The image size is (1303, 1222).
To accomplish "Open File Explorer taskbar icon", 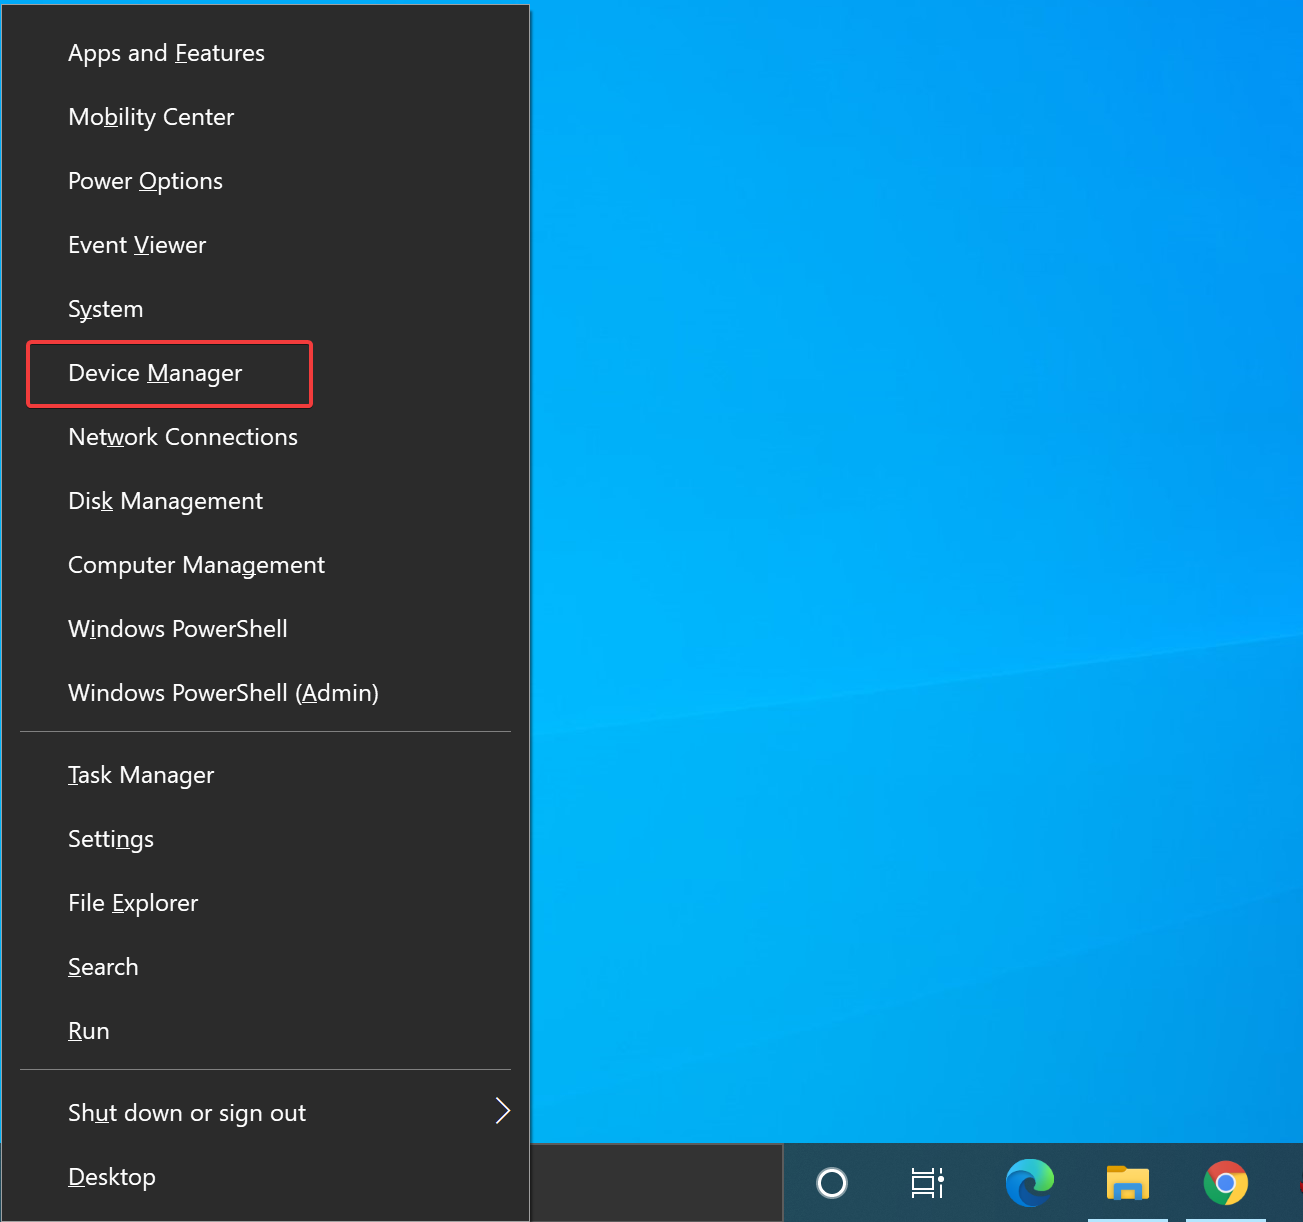I will 1127,1183.
